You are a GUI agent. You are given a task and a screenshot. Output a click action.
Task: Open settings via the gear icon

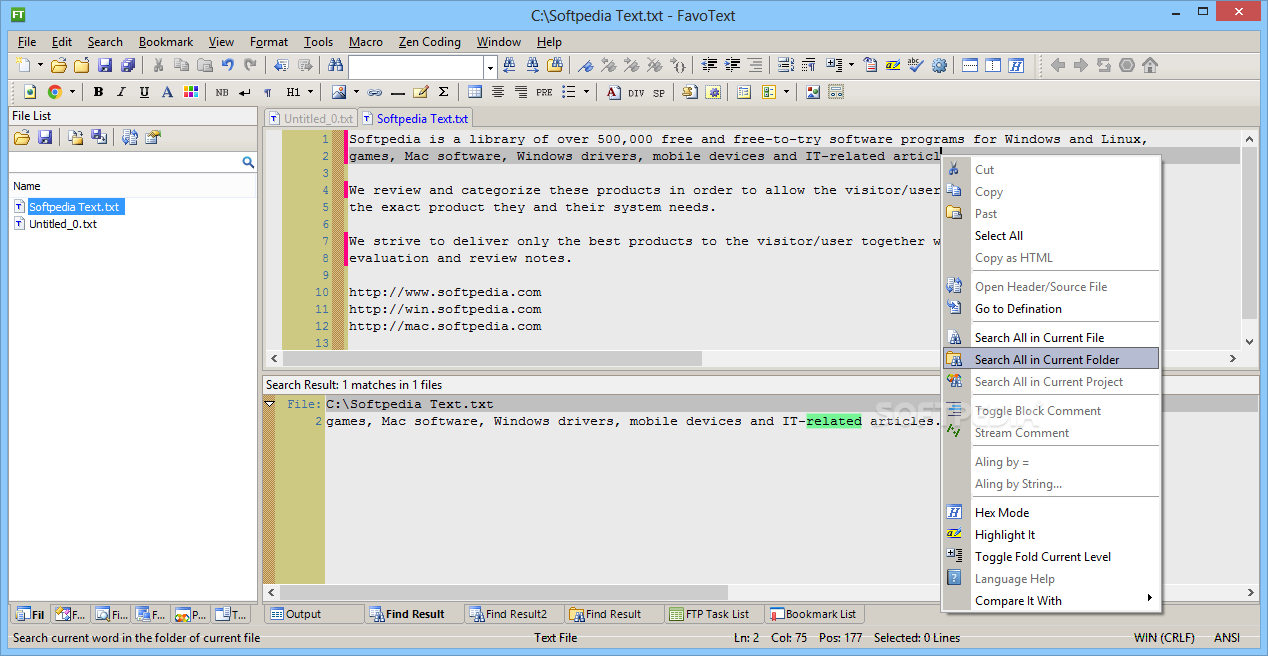tap(939, 65)
